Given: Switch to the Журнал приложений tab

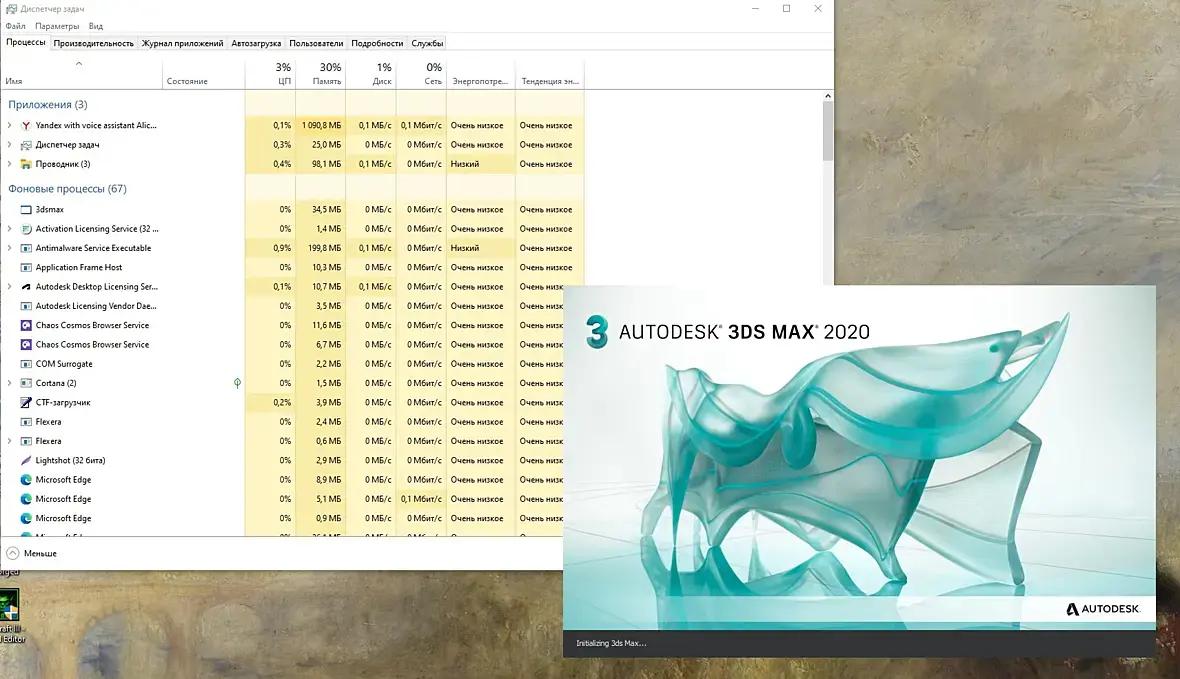Looking at the screenshot, I should point(182,44).
